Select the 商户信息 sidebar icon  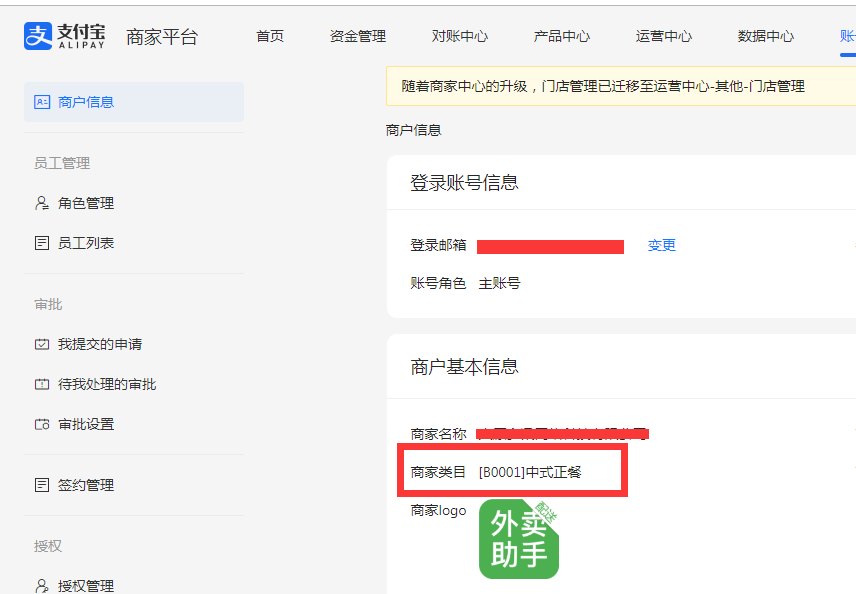[42, 102]
